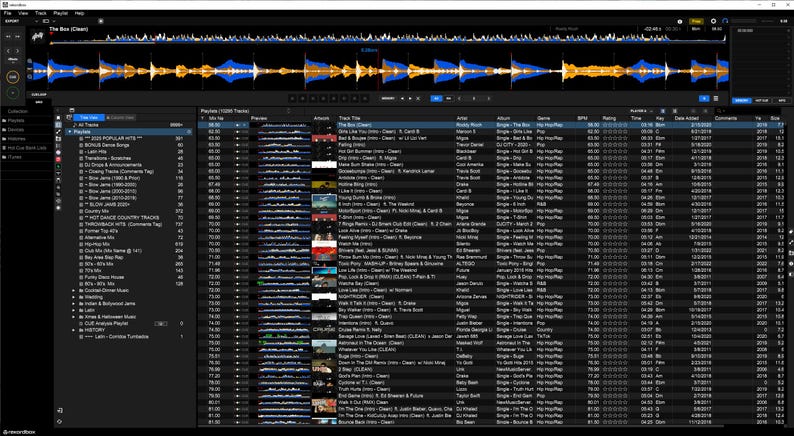Open the Track menu
Viewport: 794px width, 436px height.
click(x=41, y=13)
